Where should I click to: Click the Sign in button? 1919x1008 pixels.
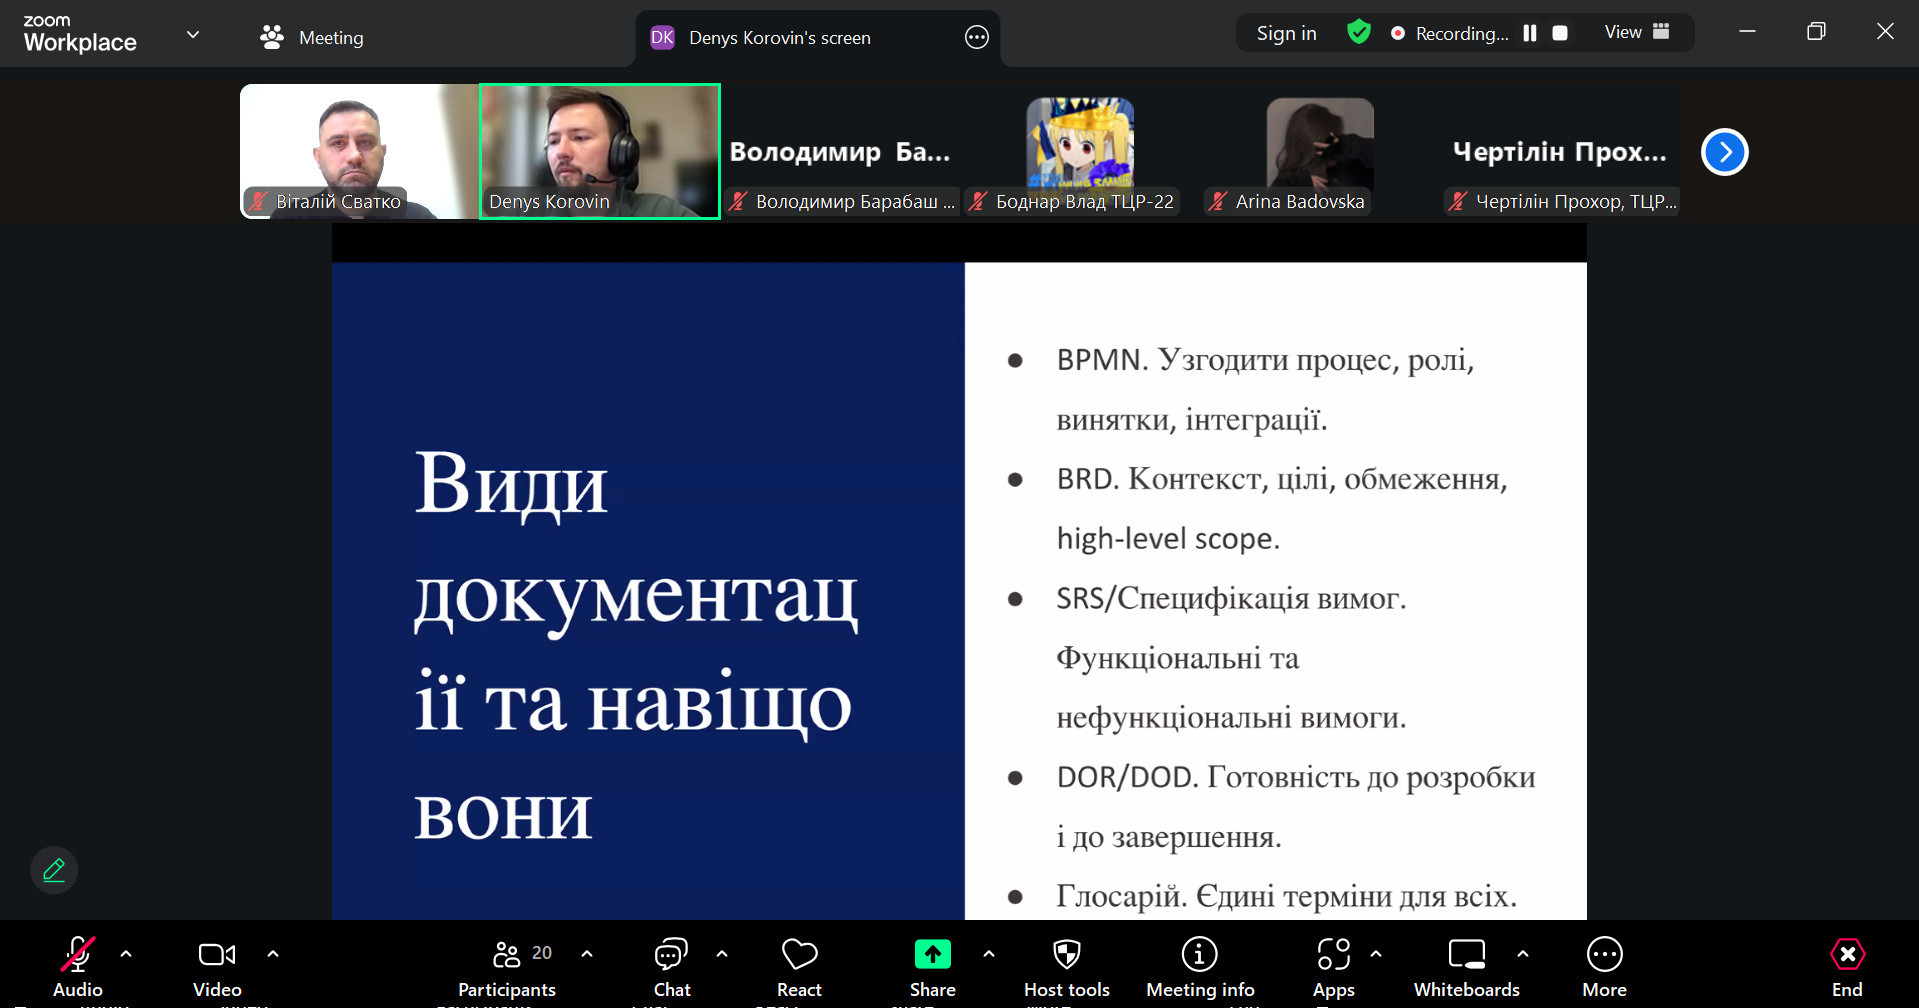[1286, 33]
